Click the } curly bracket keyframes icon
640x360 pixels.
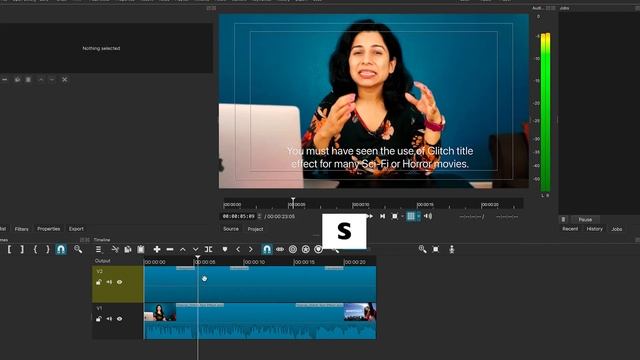click(x=48, y=249)
